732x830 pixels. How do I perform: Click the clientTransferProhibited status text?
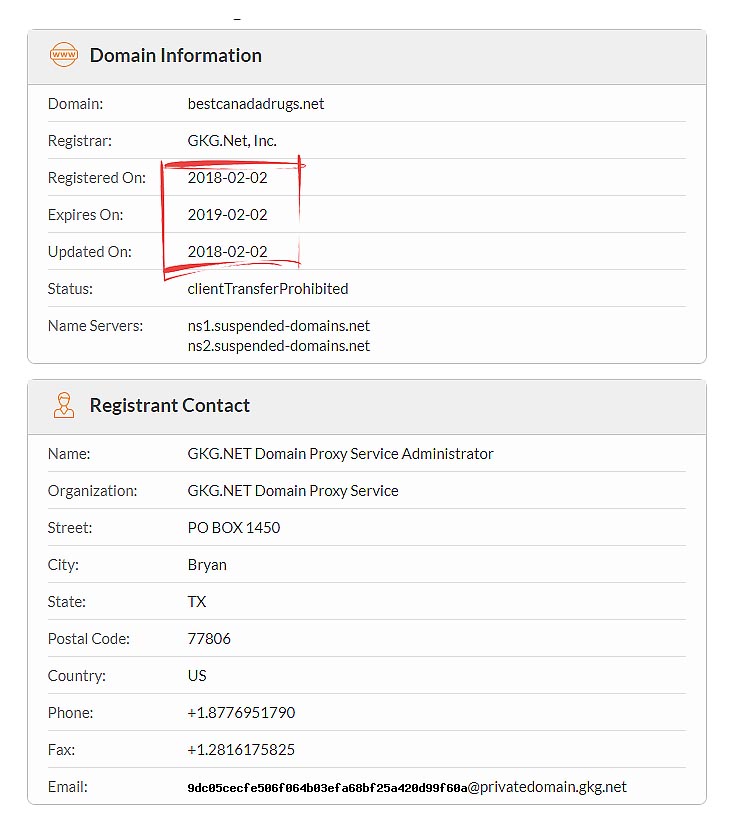[268, 289]
